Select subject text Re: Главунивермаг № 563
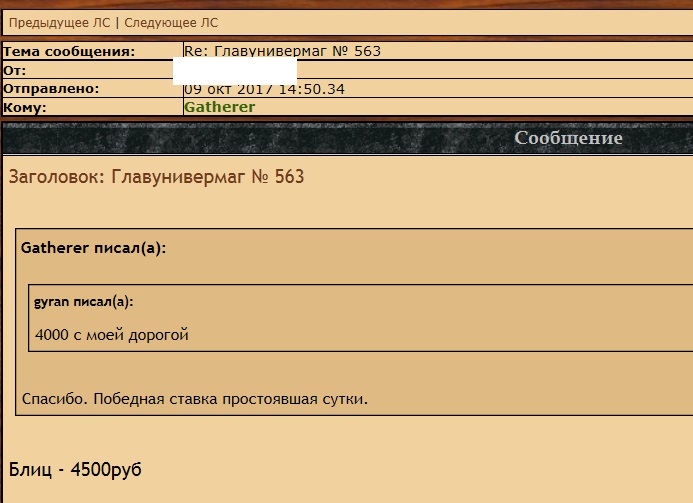 click(x=282, y=51)
